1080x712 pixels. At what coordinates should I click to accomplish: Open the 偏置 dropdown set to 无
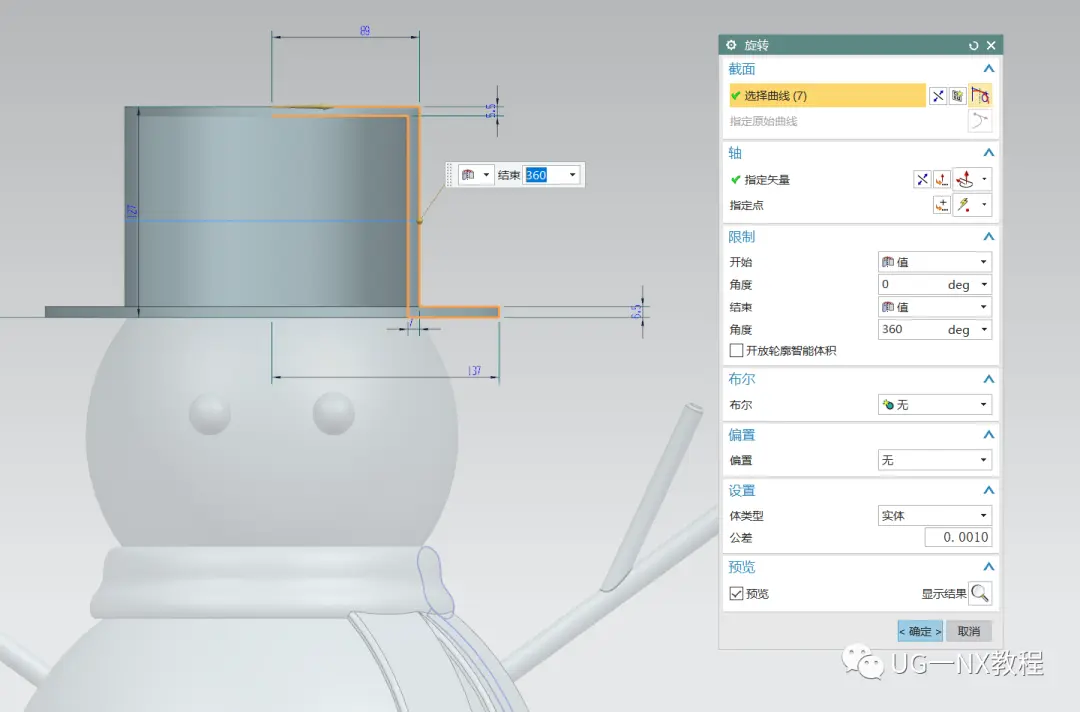(935, 460)
